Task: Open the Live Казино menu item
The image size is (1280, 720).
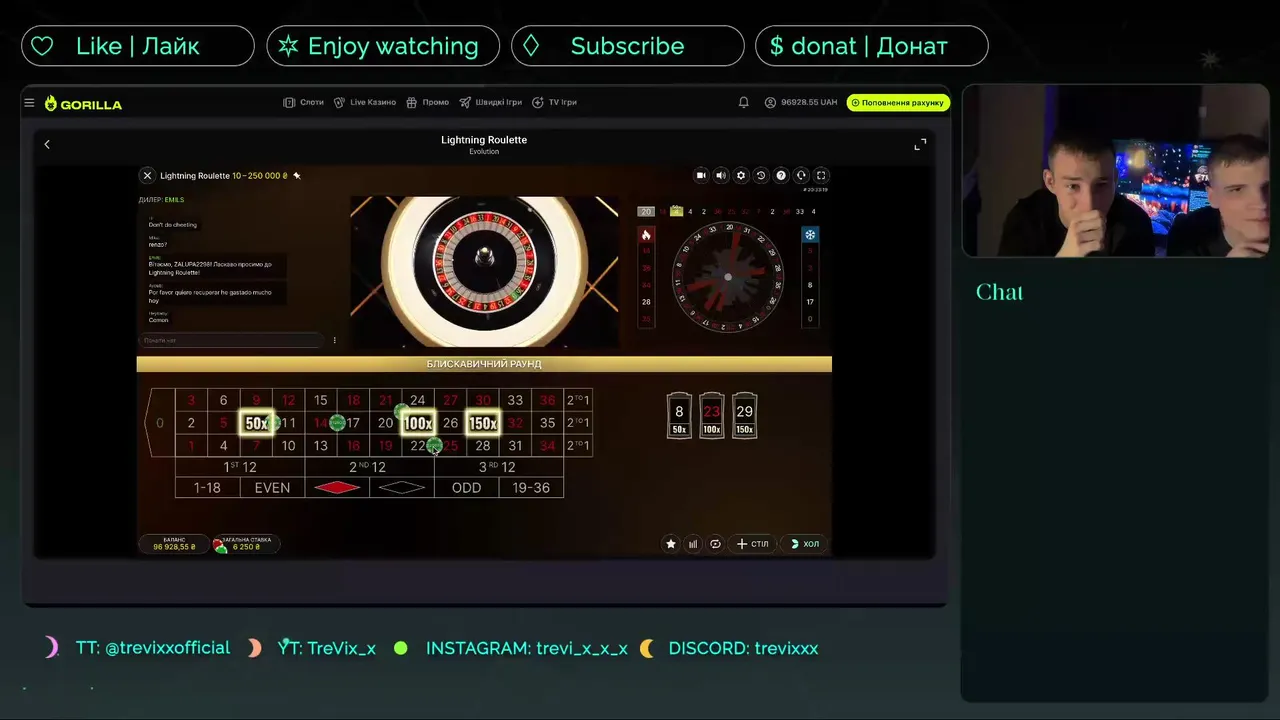Action: click(x=365, y=102)
